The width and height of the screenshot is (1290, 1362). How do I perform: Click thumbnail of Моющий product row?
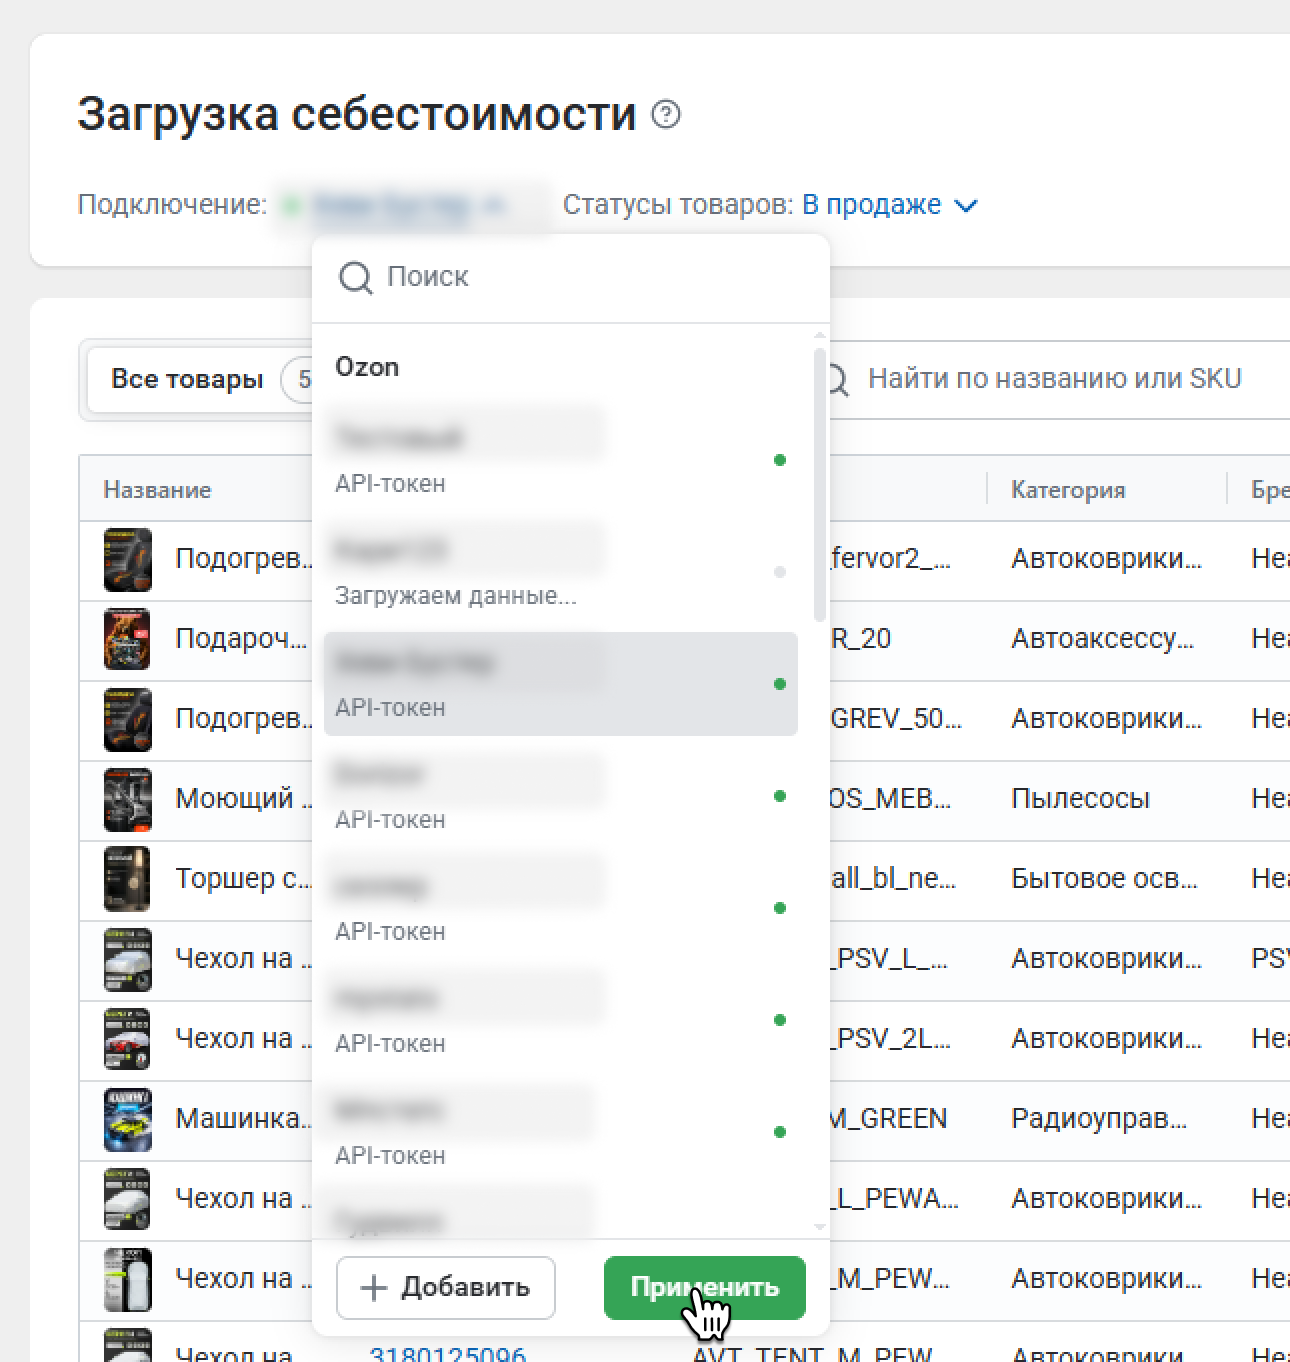point(128,799)
